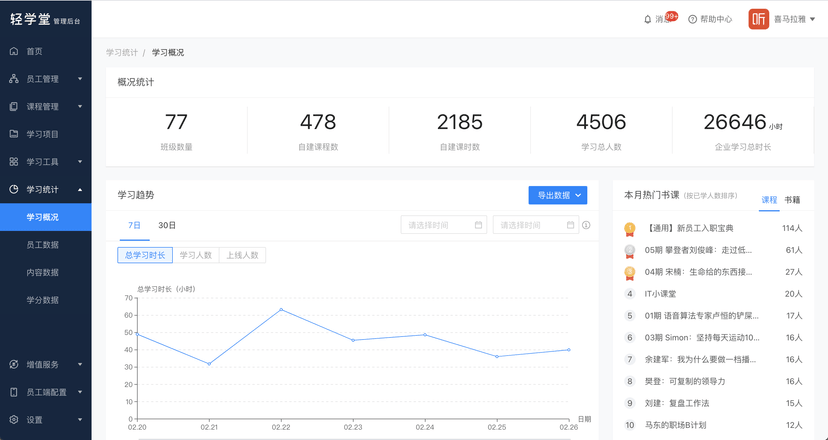Expand the 员工管理 menu arrow

[x=80, y=79]
